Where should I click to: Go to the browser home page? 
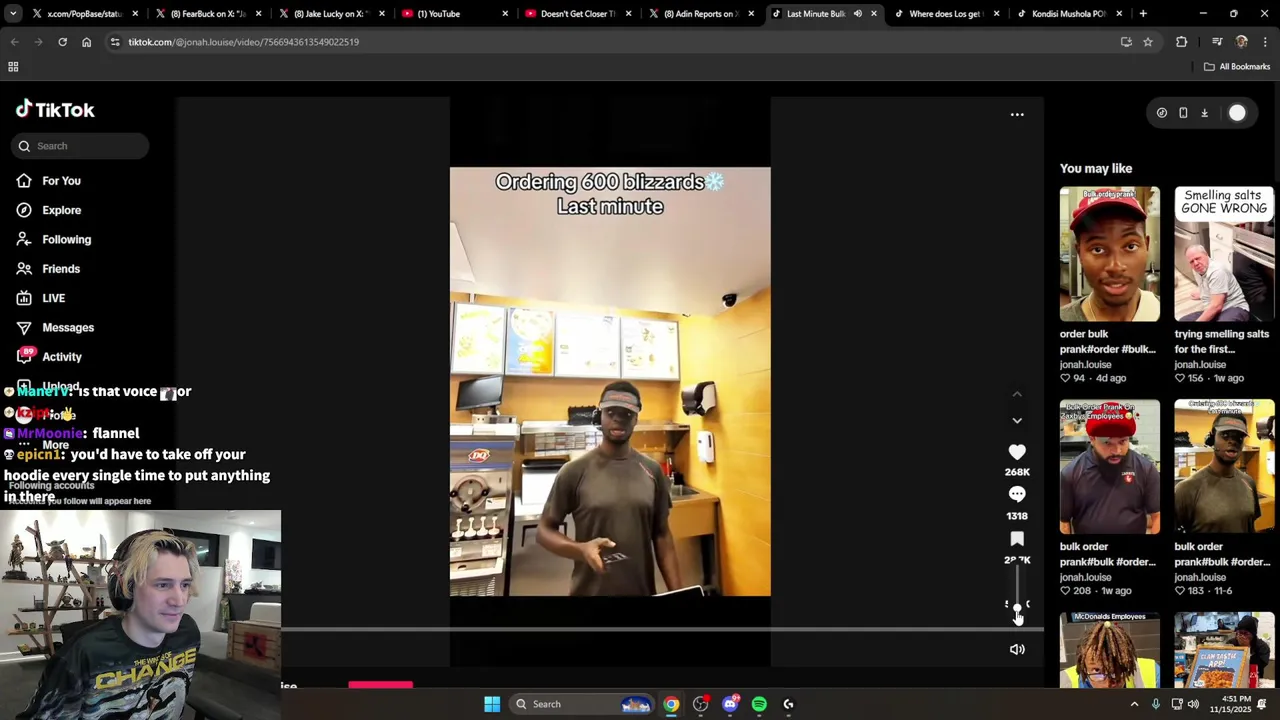click(86, 42)
